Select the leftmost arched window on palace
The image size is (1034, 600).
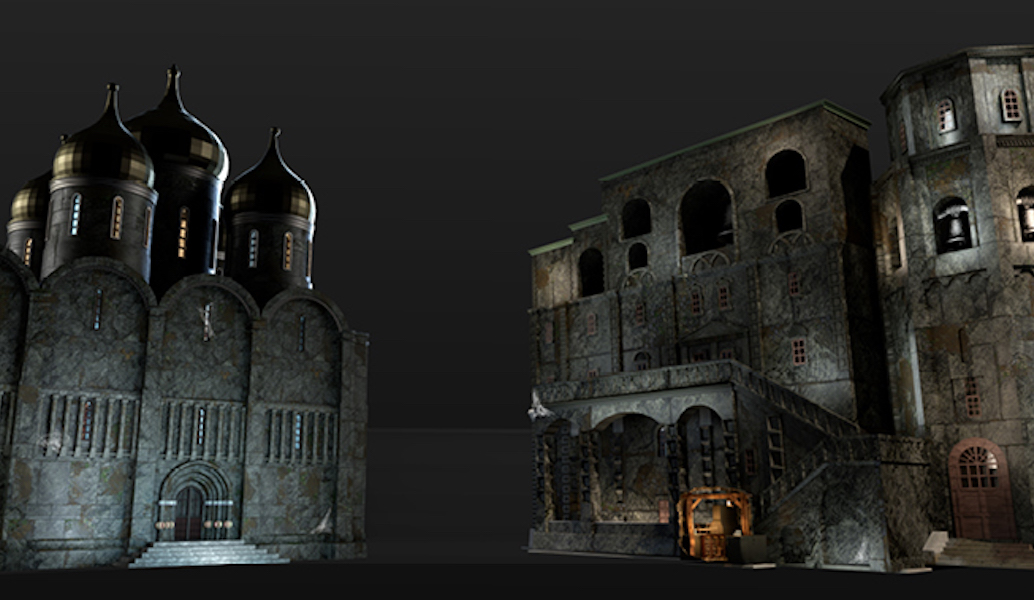click(591, 271)
